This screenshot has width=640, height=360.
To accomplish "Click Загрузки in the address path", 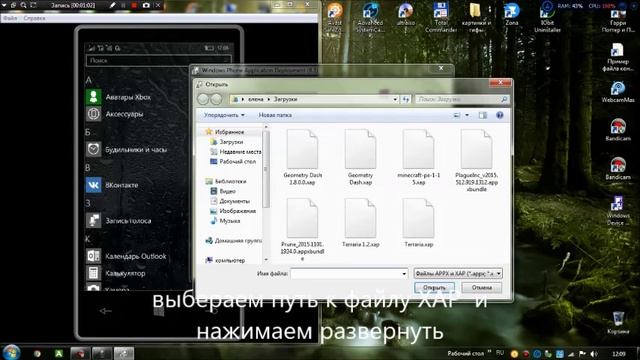I will tap(285, 99).
